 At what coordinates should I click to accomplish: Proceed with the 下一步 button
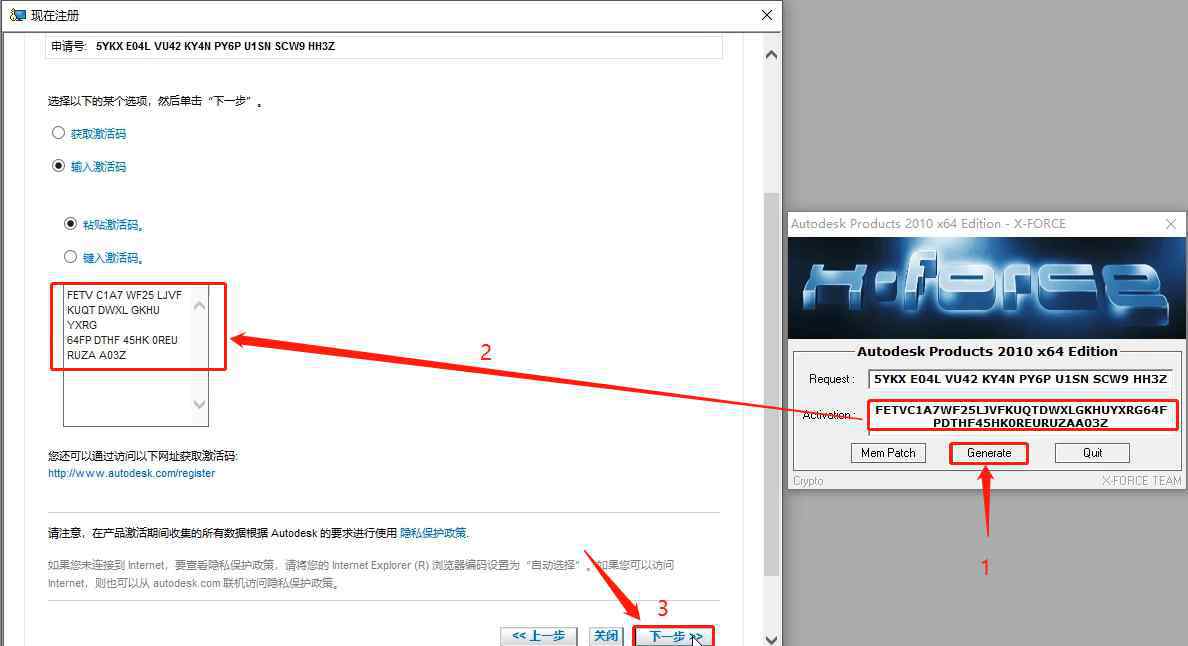[x=673, y=636]
